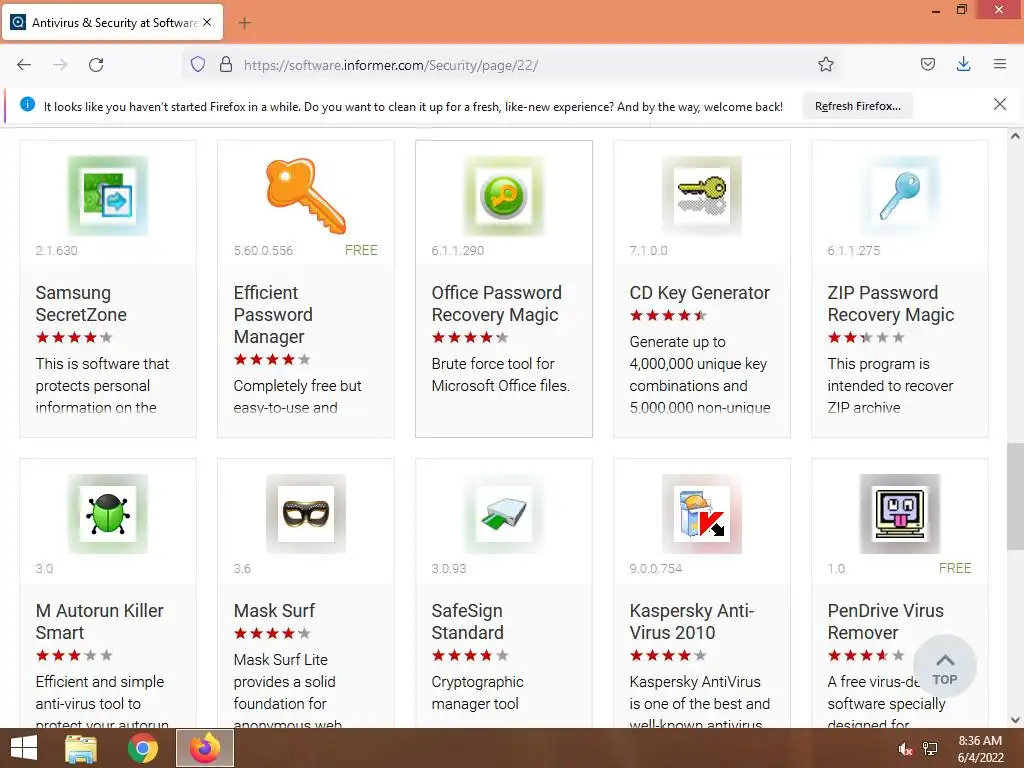Open the Samsung SecretZone title link
Image resolution: width=1024 pixels, height=768 pixels.
81,304
